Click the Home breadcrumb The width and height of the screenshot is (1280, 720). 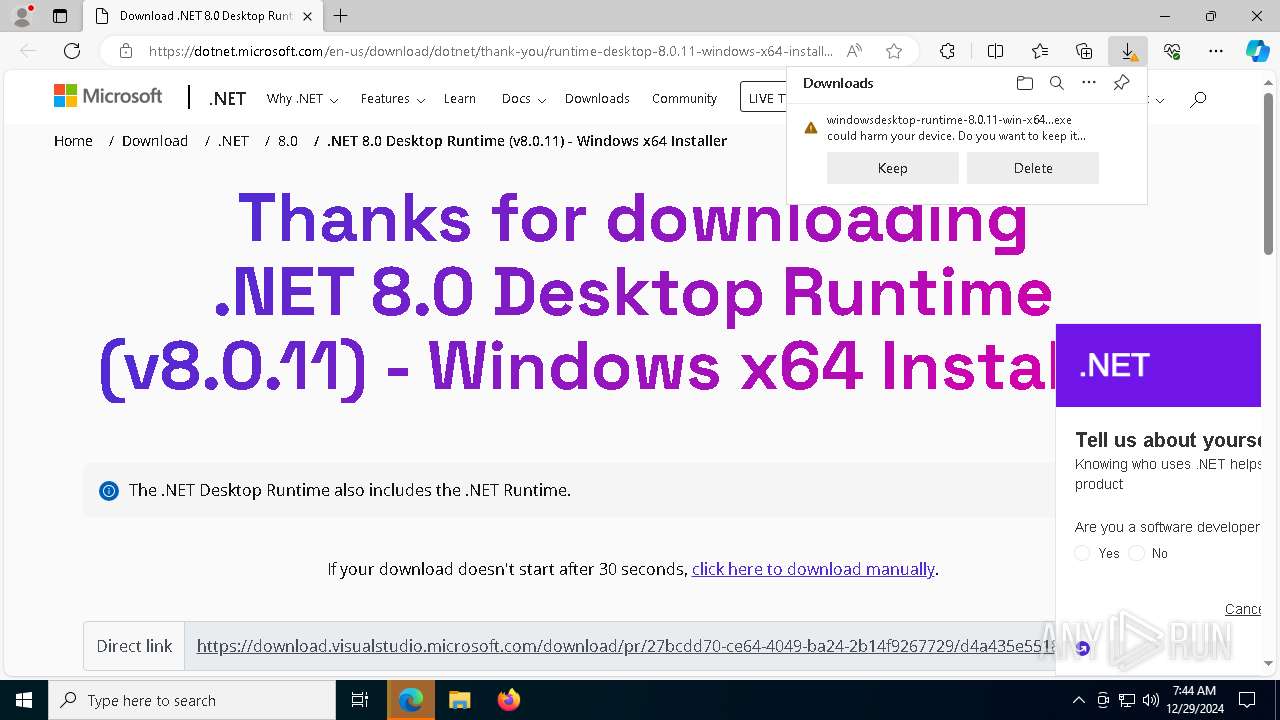tap(73, 141)
